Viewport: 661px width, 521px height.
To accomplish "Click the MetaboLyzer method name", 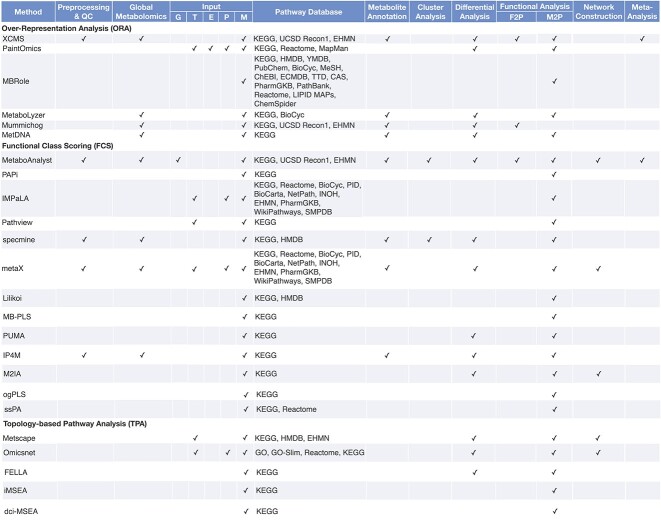I will [x=23, y=115].
